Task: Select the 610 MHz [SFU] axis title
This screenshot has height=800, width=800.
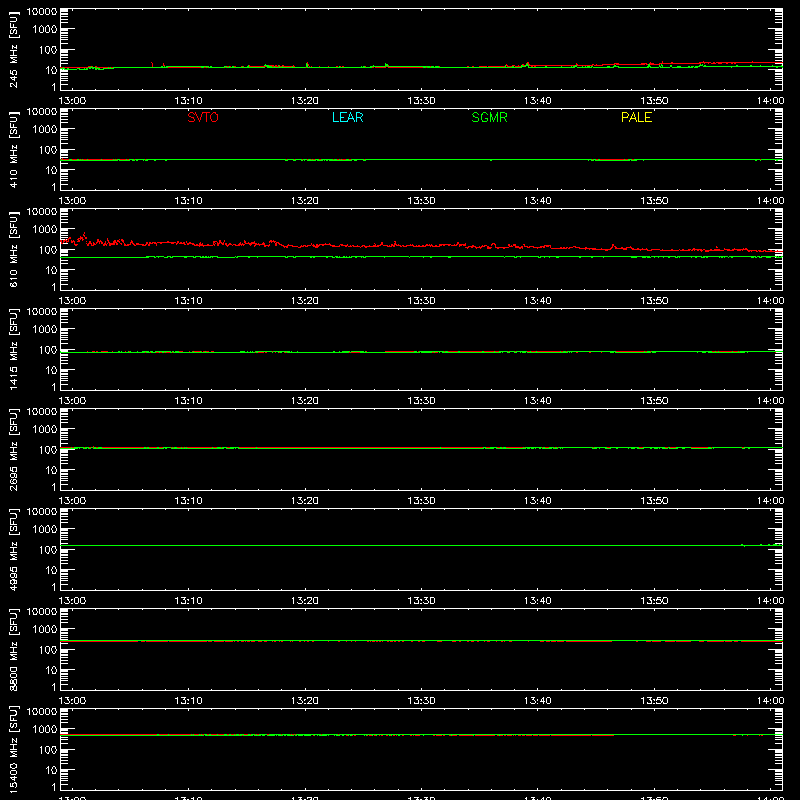Action: [x=14, y=250]
